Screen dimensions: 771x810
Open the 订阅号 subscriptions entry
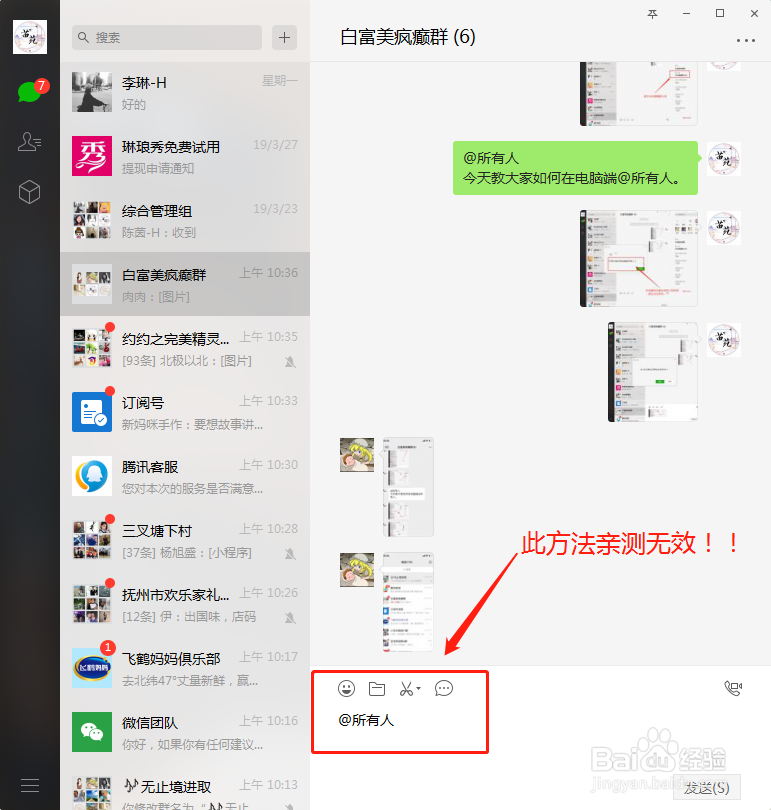pyautogui.click(x=185, y=412)
